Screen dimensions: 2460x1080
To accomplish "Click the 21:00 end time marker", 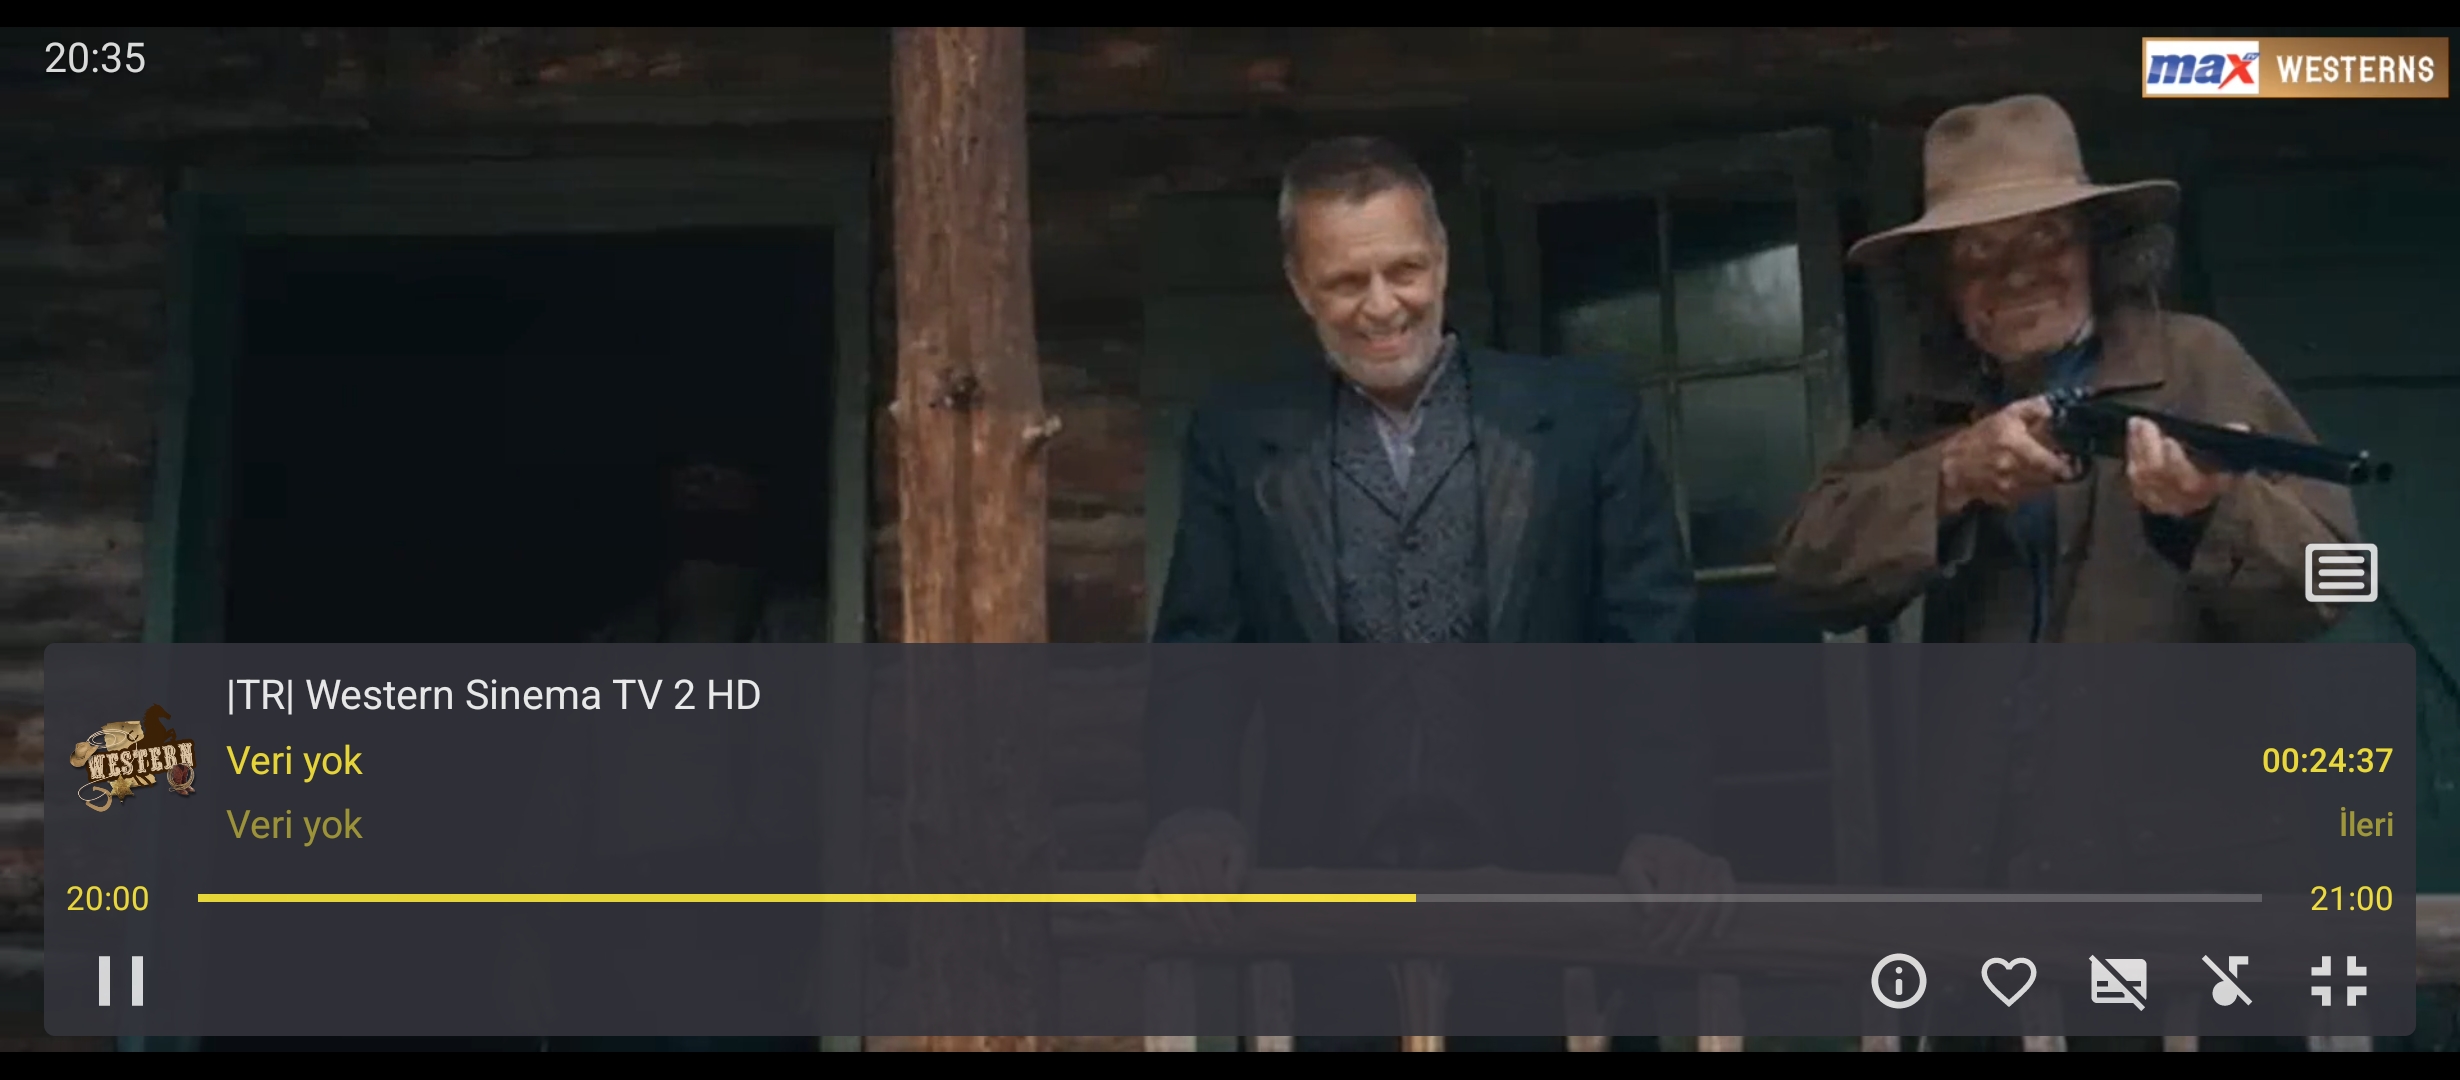I will pyautogui.click(x=2351, y=899).
